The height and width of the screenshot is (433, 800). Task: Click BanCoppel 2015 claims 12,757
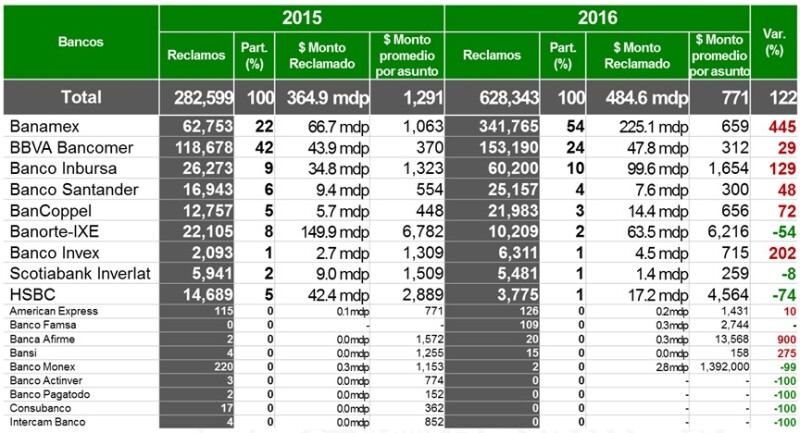[x=208, y=211]
